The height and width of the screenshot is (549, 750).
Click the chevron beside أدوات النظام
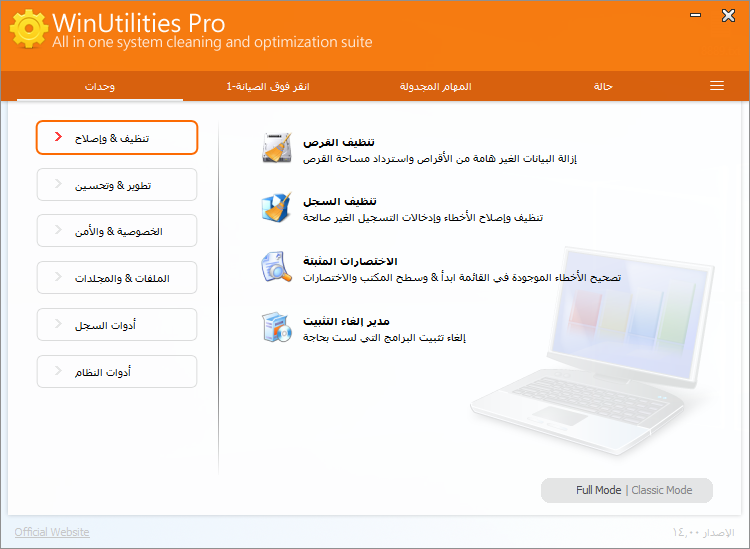point(58,371)
